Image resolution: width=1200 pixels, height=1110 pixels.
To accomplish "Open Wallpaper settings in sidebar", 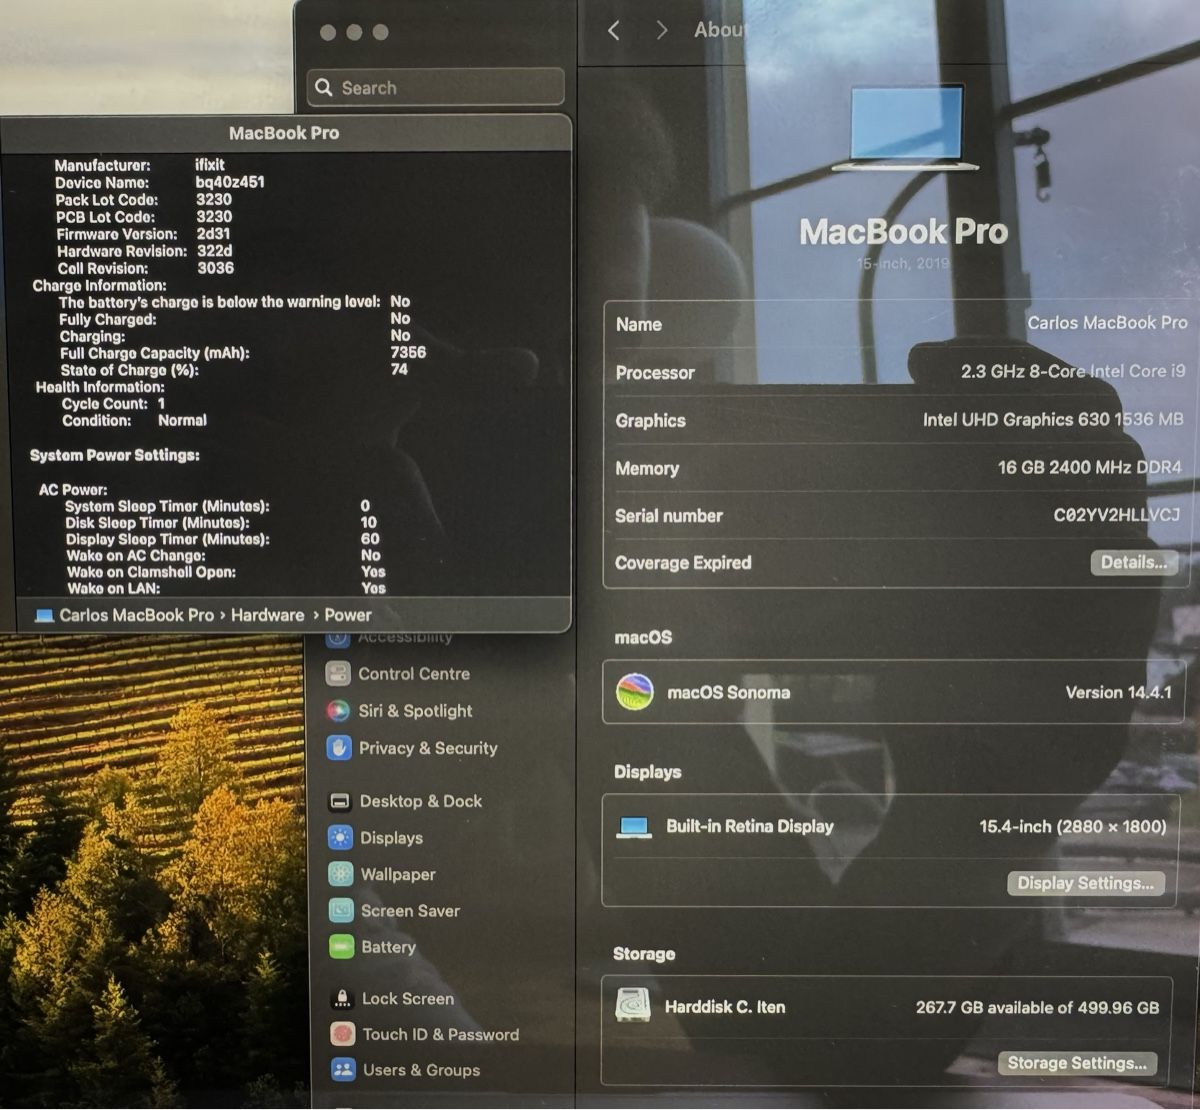I will (x=382, y=874).
